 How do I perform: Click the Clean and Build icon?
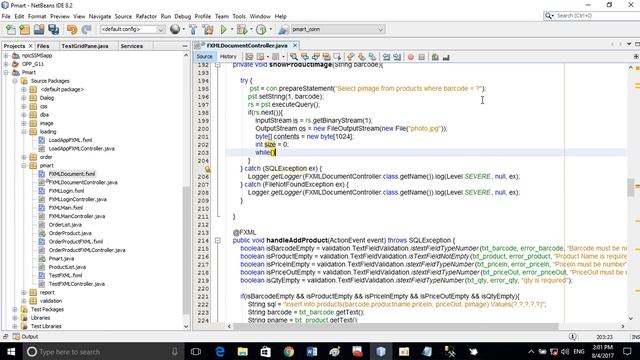208,29
